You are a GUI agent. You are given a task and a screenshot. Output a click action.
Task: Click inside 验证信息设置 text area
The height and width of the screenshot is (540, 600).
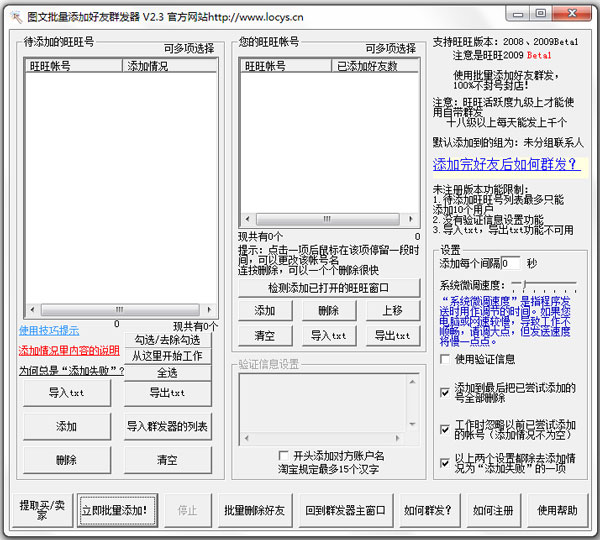click(323, 403)
